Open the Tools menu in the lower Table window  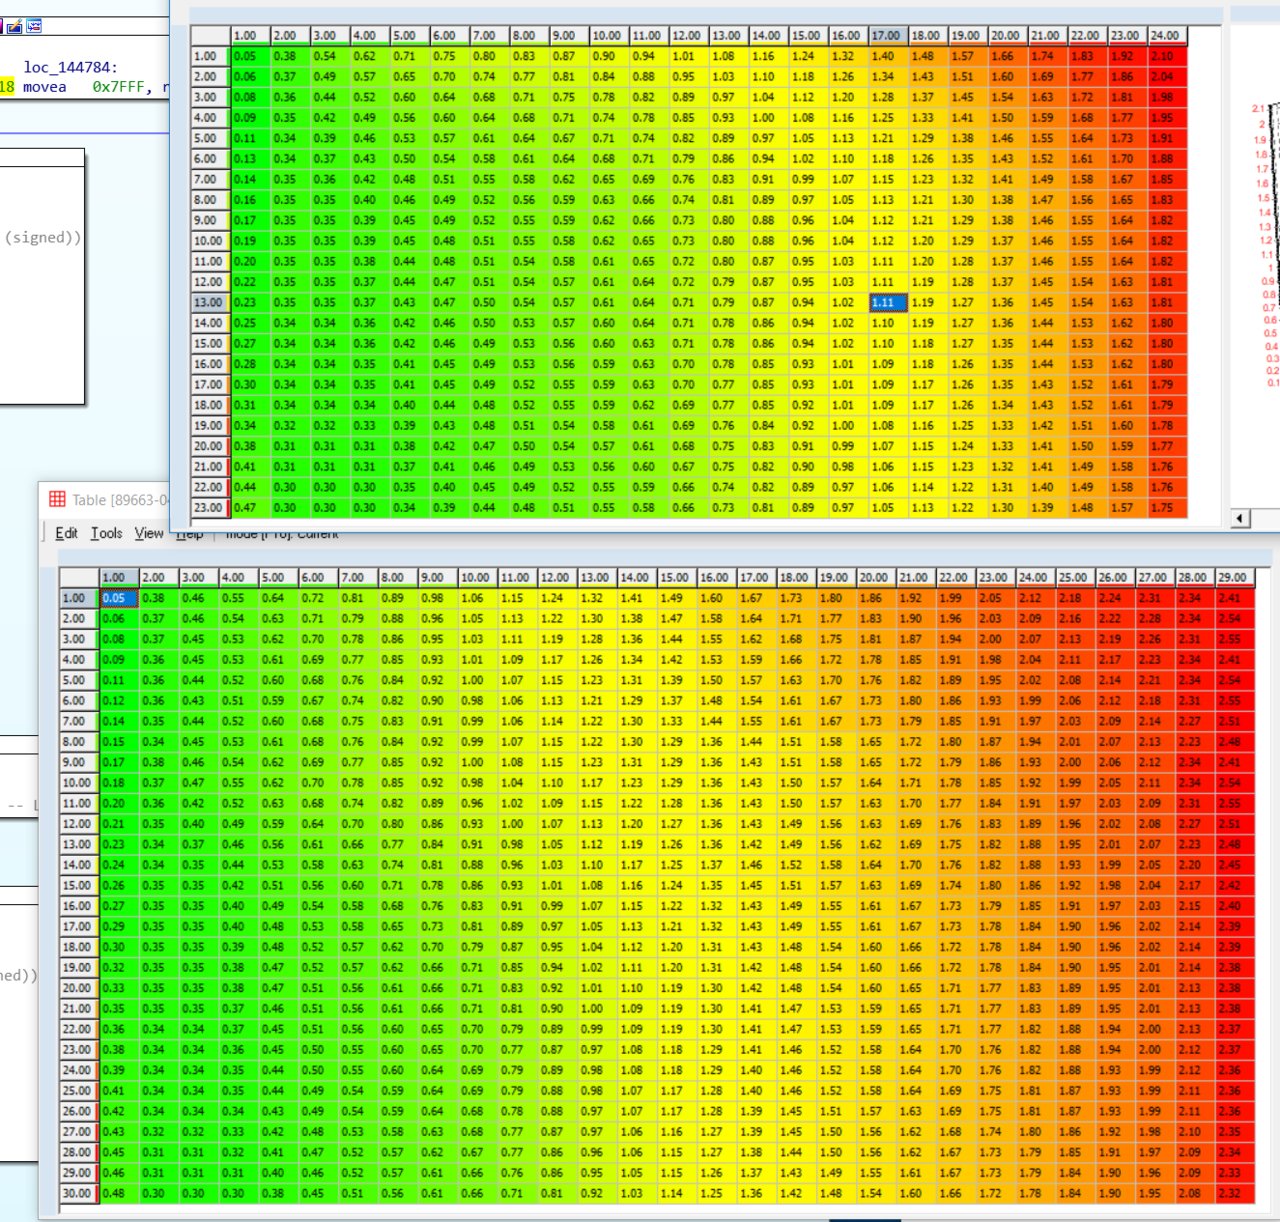(107, 533)
